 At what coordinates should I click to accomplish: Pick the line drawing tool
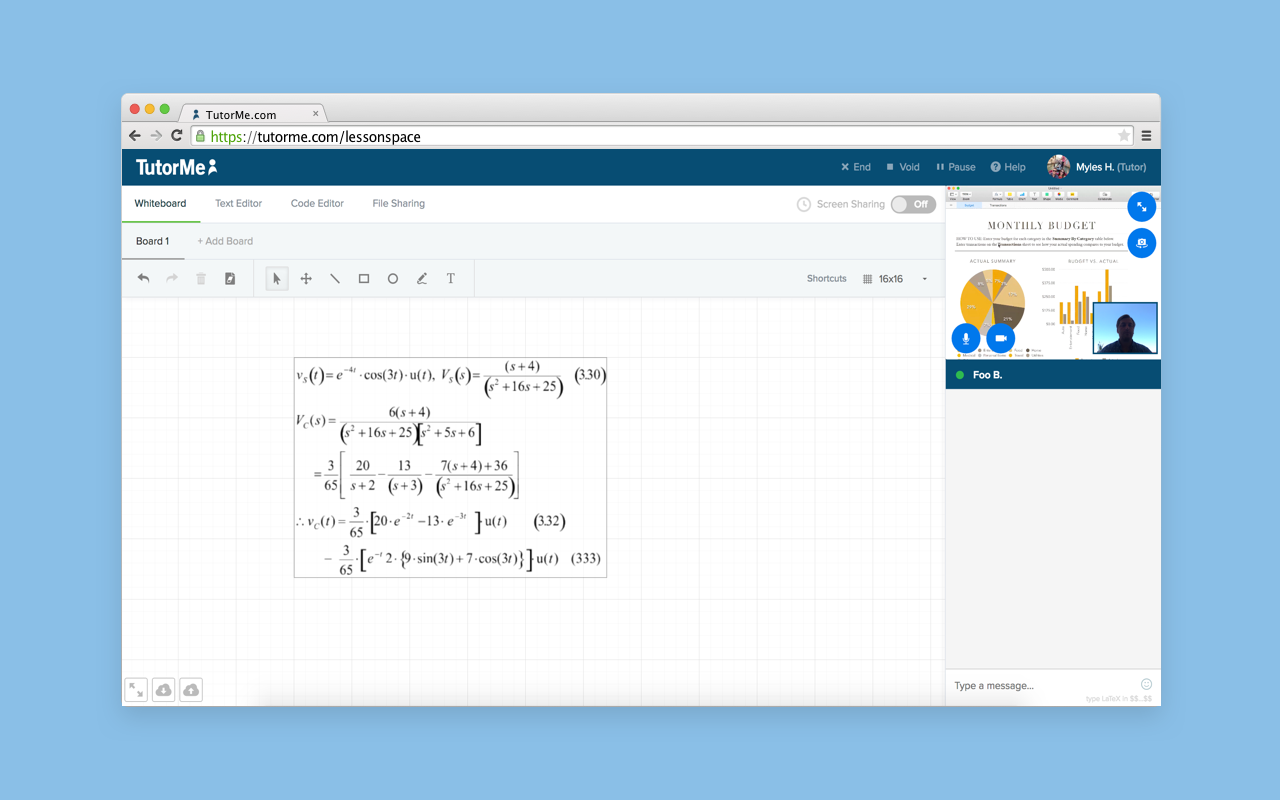(x=335, y=278)
